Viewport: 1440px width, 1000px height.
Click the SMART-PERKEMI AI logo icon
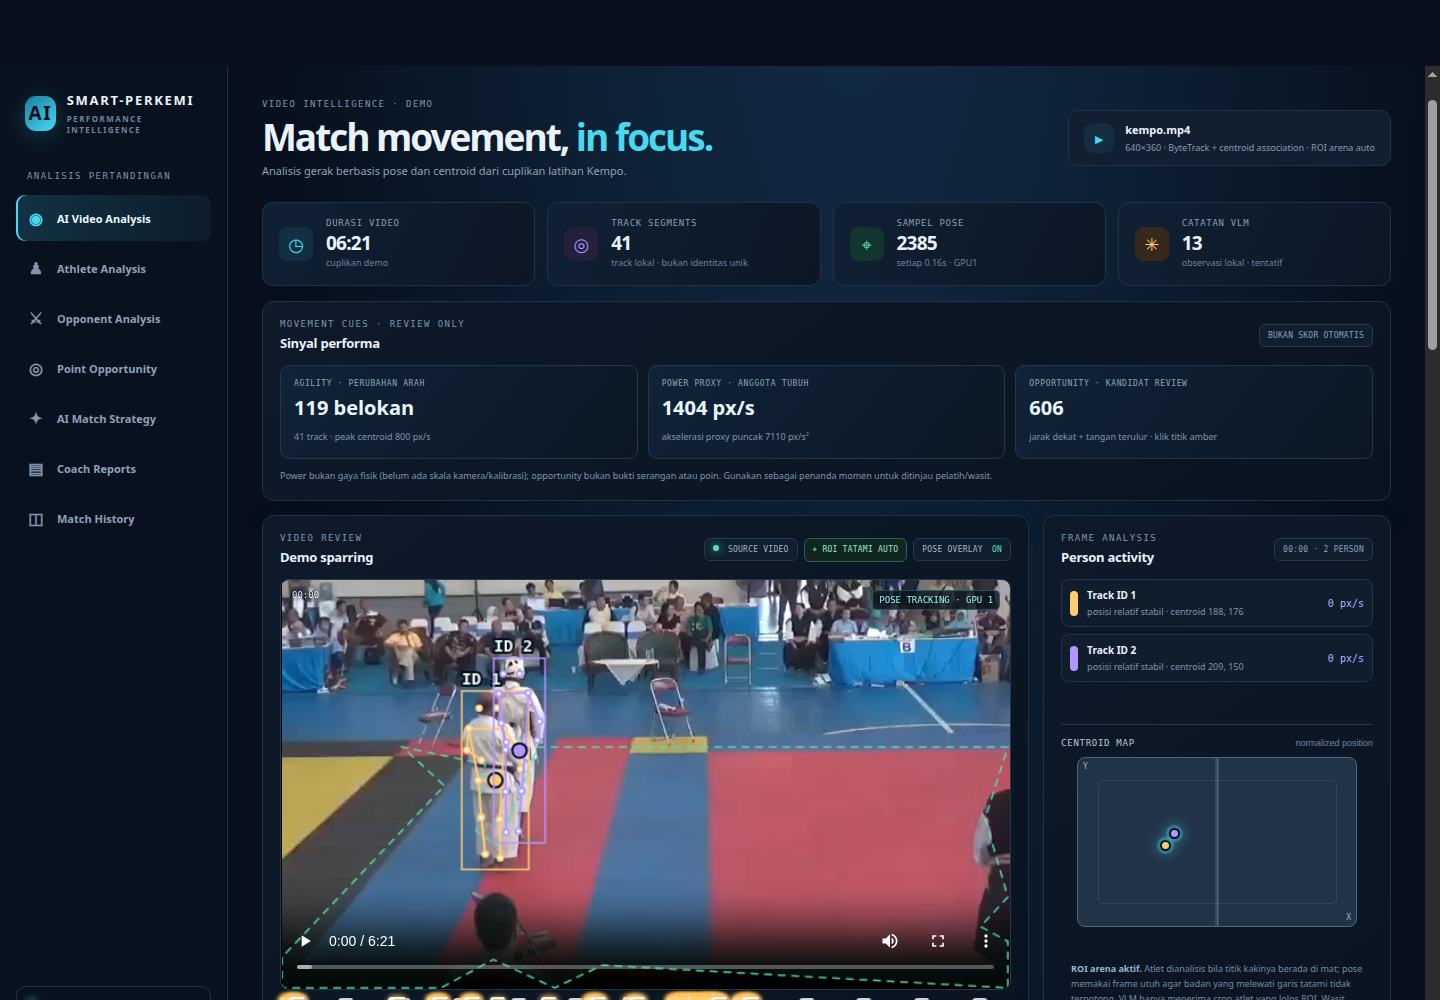(40, 114)
